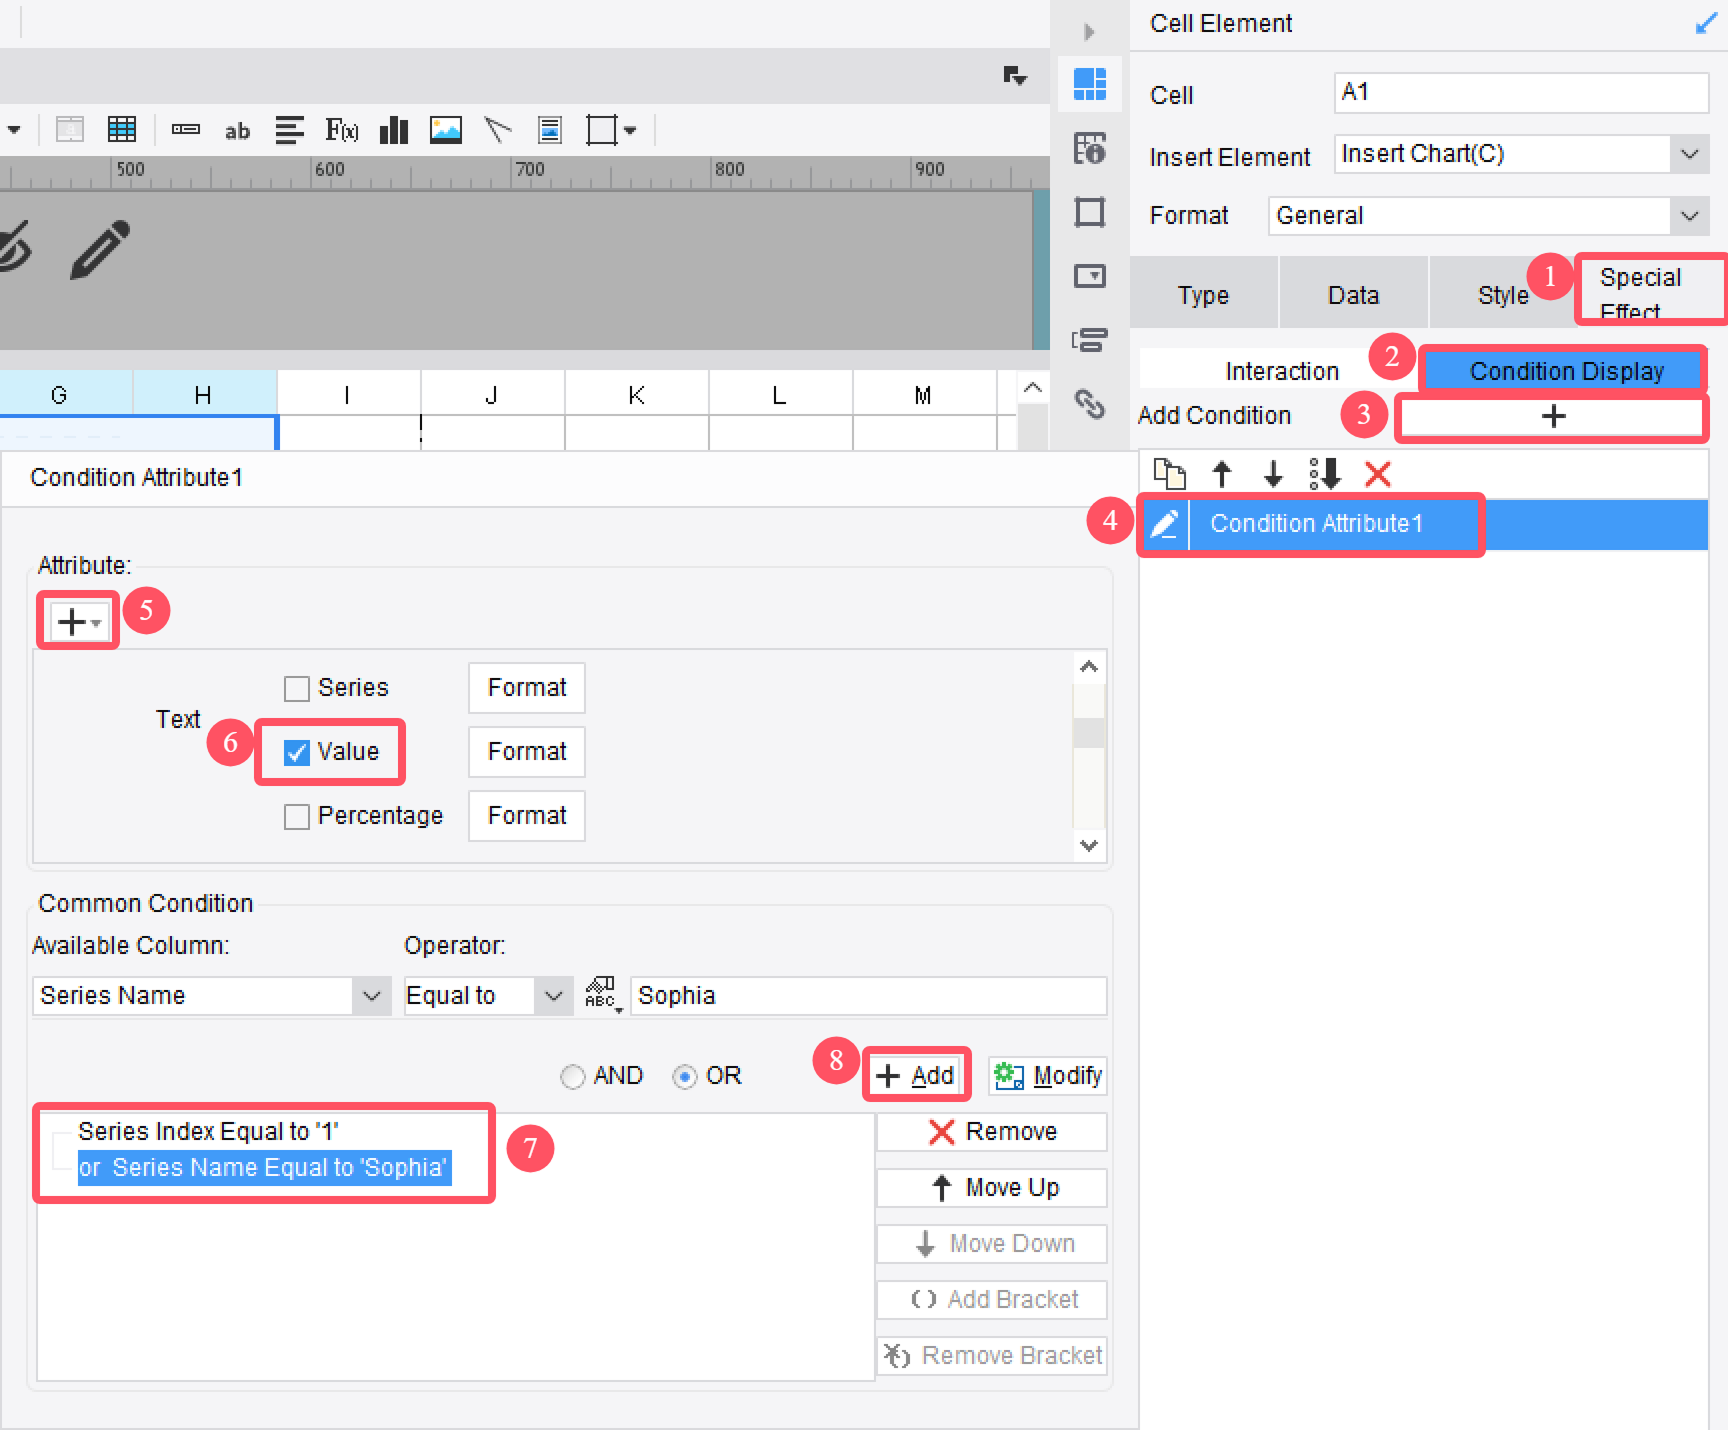
Task: Click the grid table toolbar icon
Action: [x=122, y=129]
